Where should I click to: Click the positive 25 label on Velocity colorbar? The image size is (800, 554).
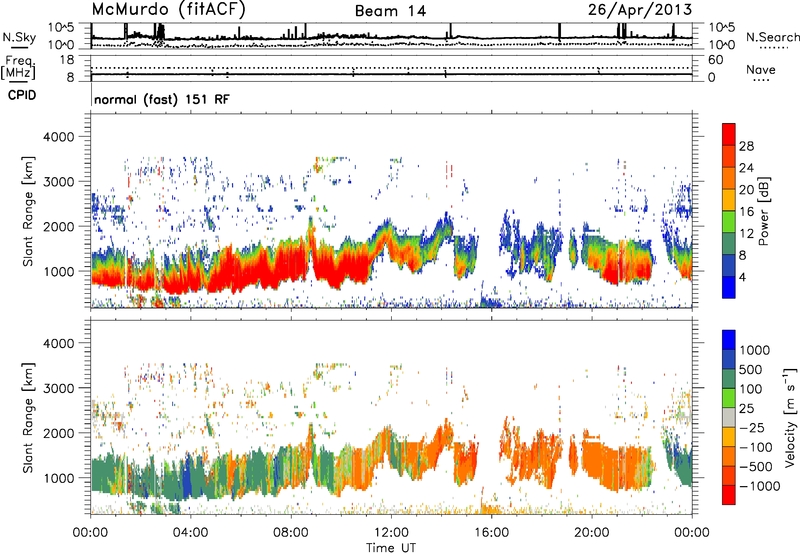click(746, 408)
